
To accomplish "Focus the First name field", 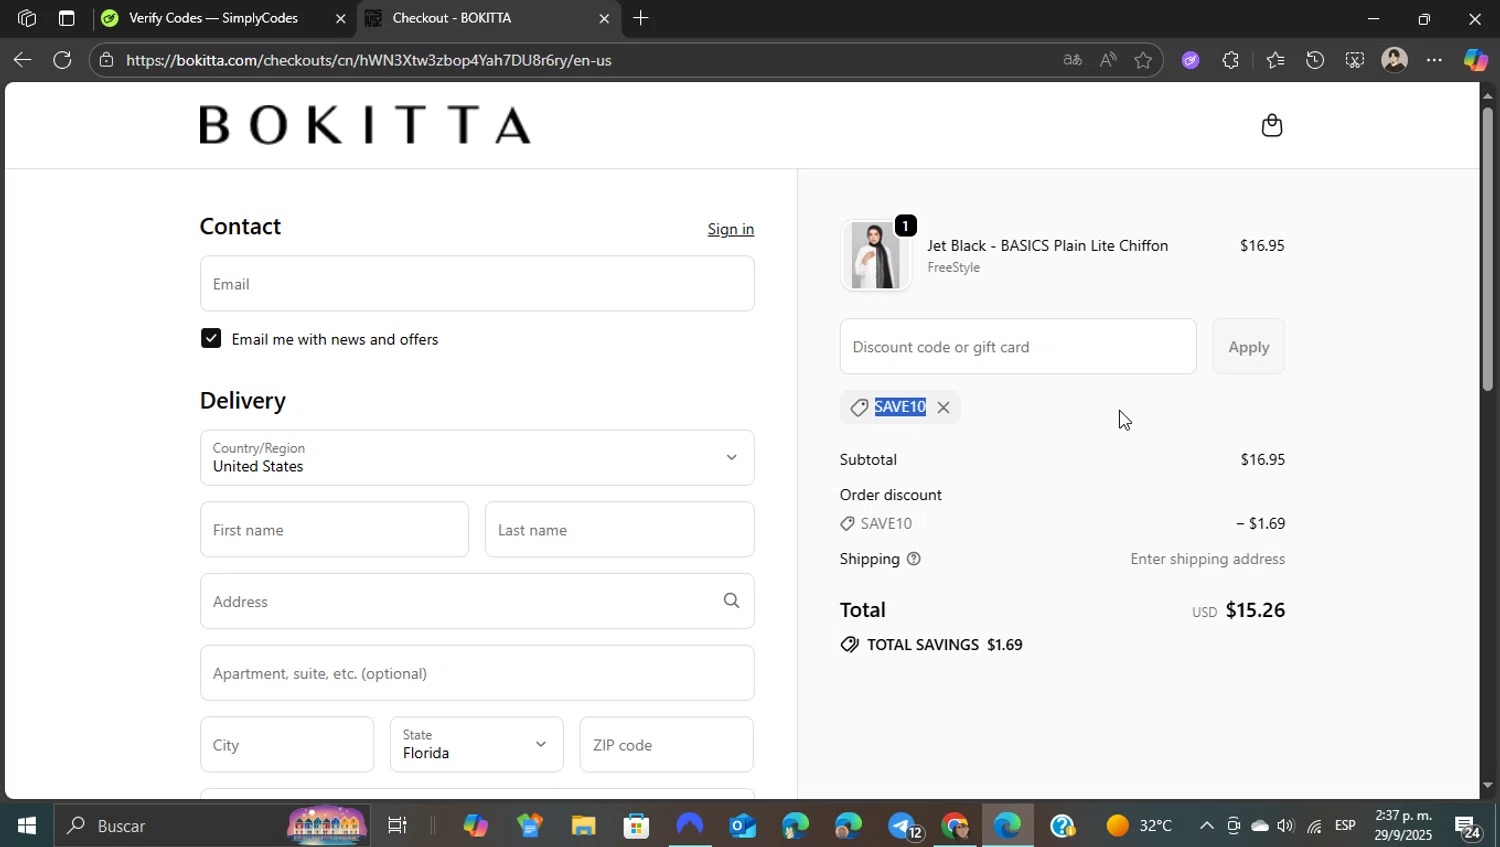I will (x=334, y=529).
